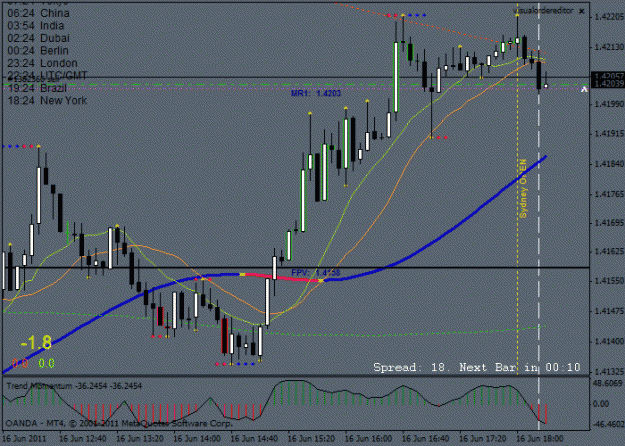This screenshot has height=446, width=625.
Task: Click the 0.00 indicator scale value
Action: [x=601, y=404]
